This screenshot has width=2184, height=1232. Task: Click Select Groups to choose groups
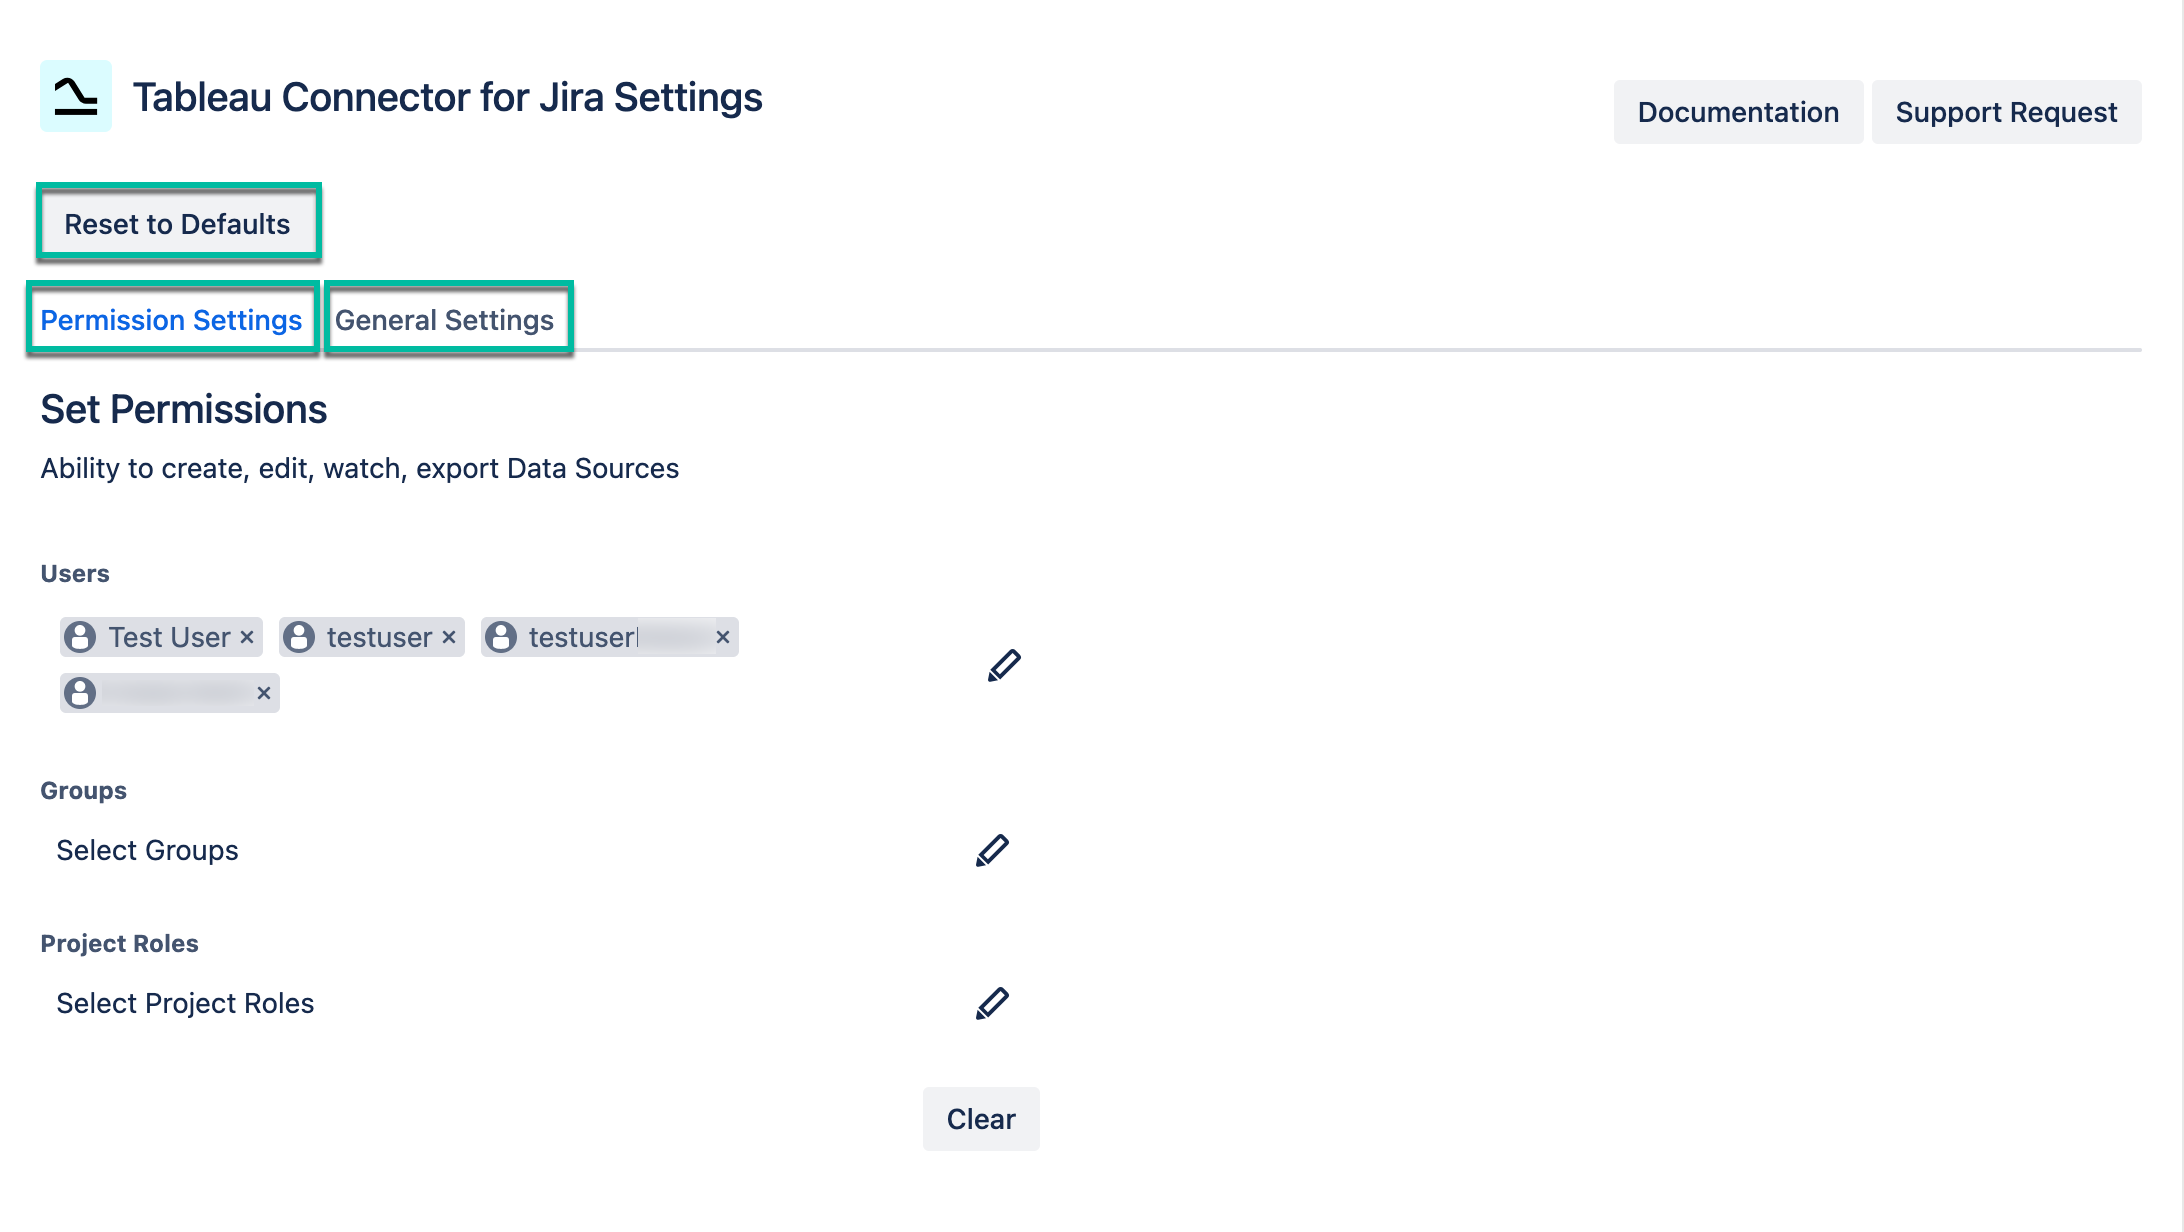[147, 850]
